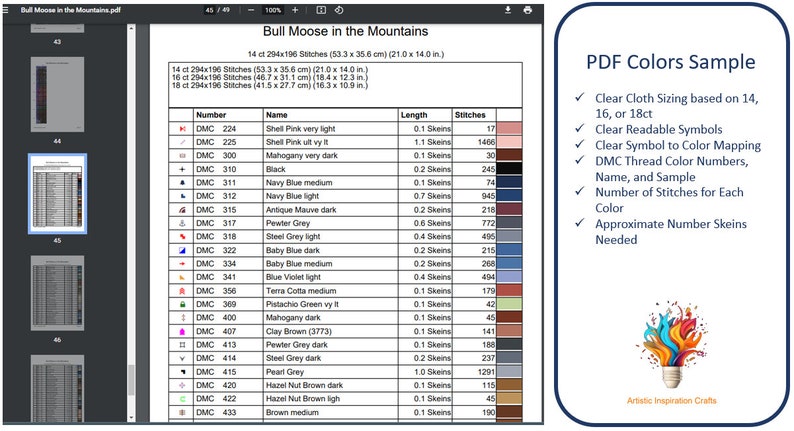Click the DMC 413 square symbol
The image size is (794, 431).
[x=182, y=345]
